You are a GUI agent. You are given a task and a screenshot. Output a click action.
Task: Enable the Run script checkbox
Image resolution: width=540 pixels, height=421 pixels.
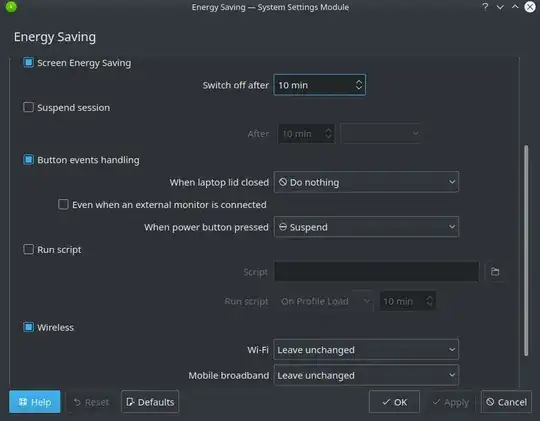click(x=29, y=249)
